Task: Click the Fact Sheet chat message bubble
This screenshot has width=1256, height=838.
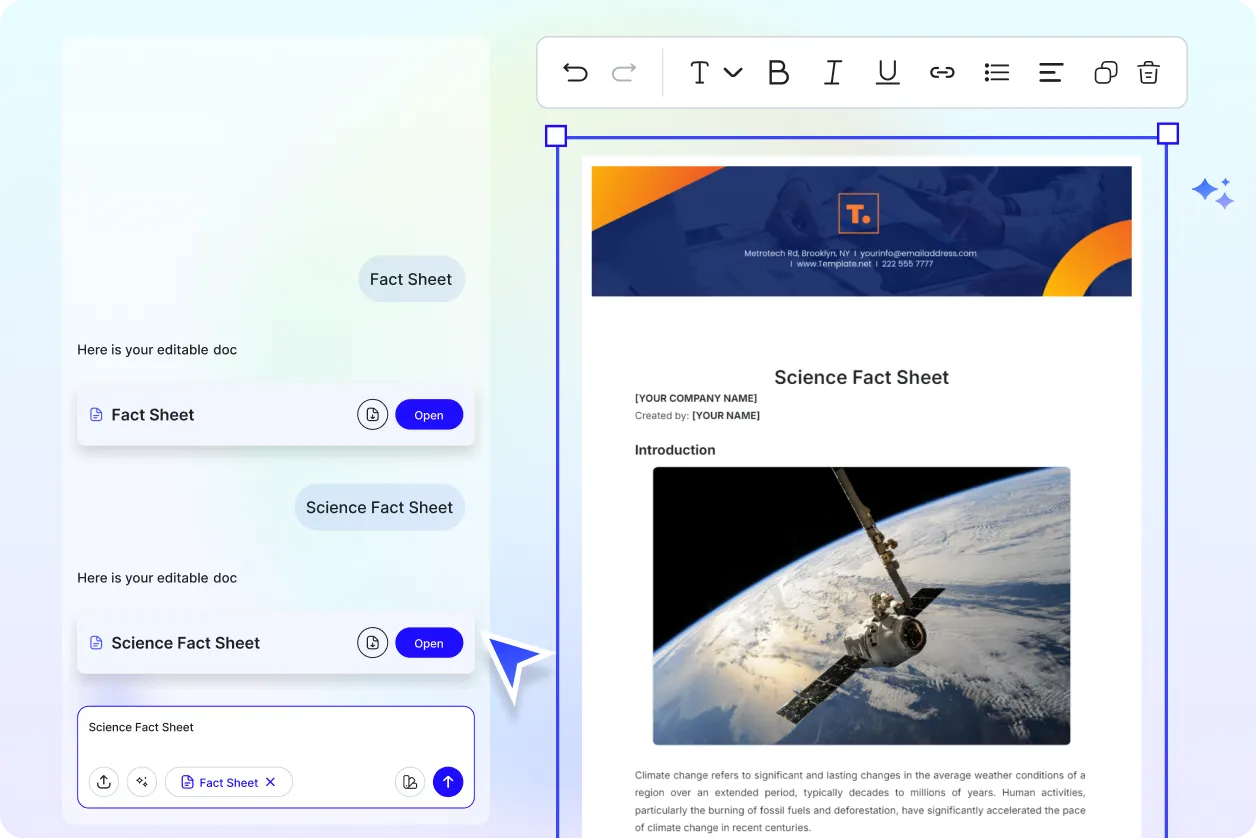Action: pyautogui.click(x=412, y=279)
